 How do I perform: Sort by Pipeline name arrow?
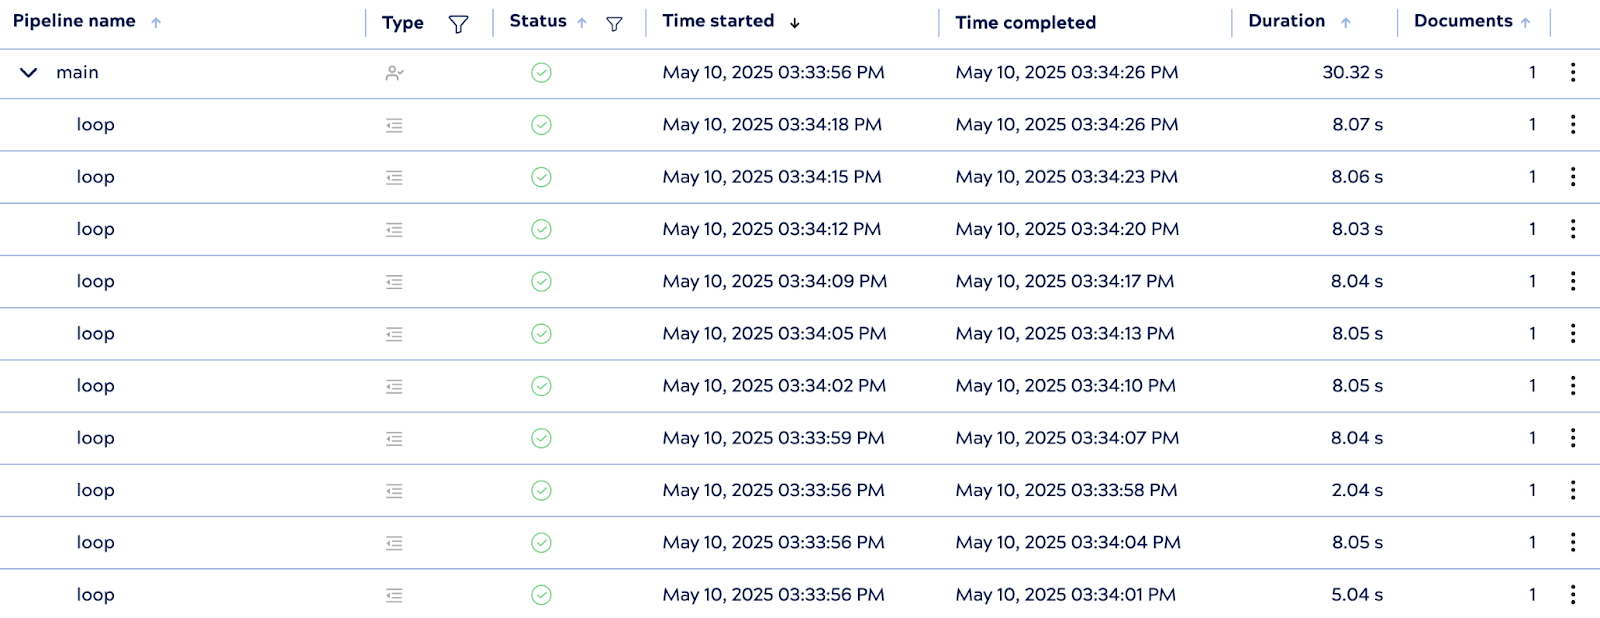click(156, 23)
